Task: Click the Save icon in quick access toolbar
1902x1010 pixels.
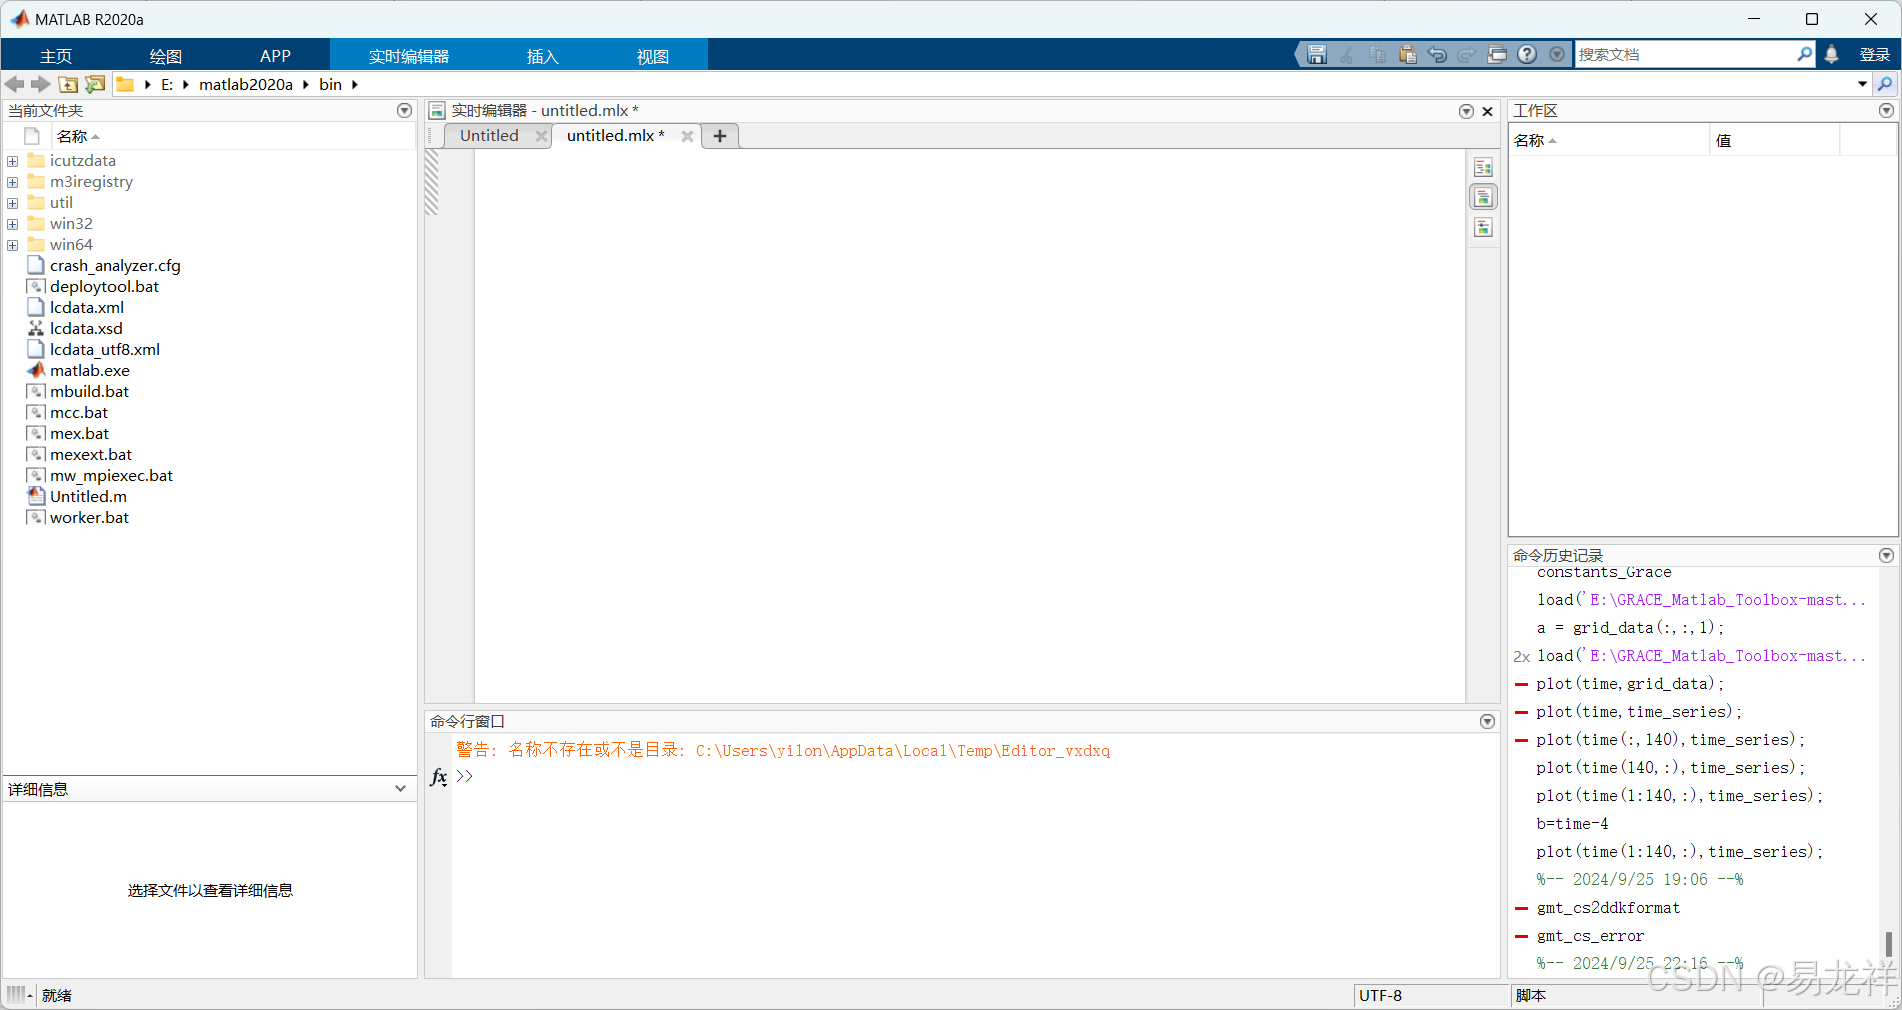Action: pyautogui.click(x=1317, y=55)
